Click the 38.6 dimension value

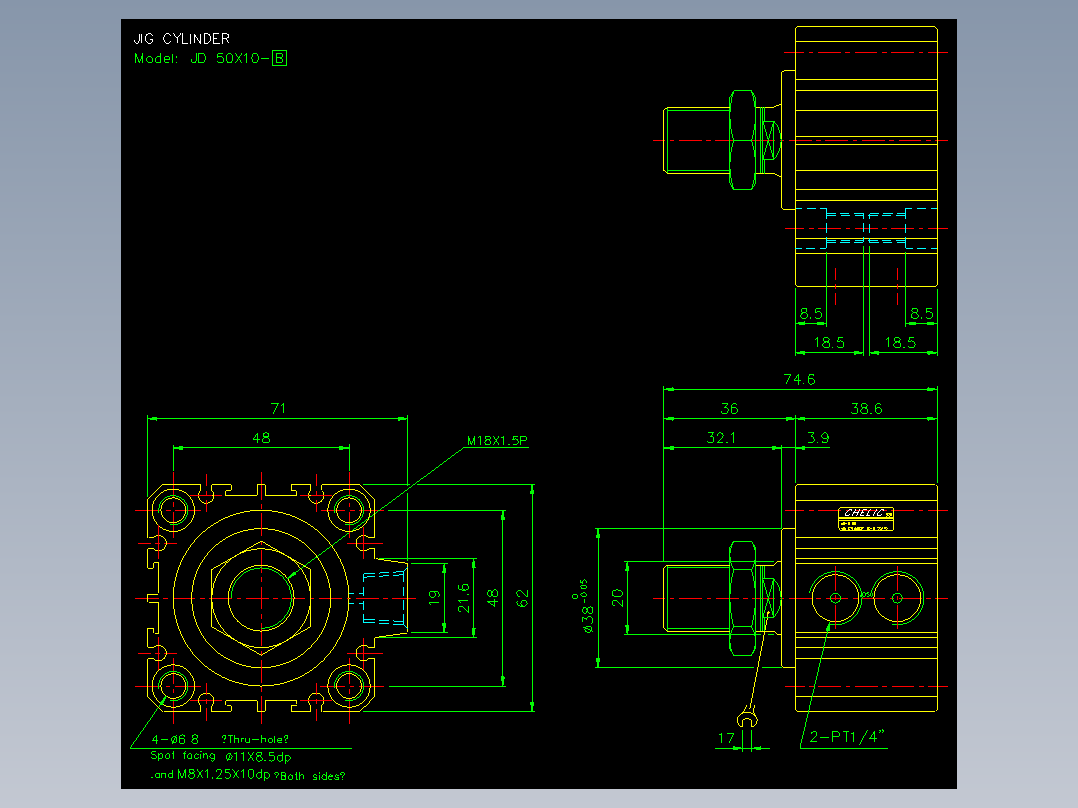(866, 408)
